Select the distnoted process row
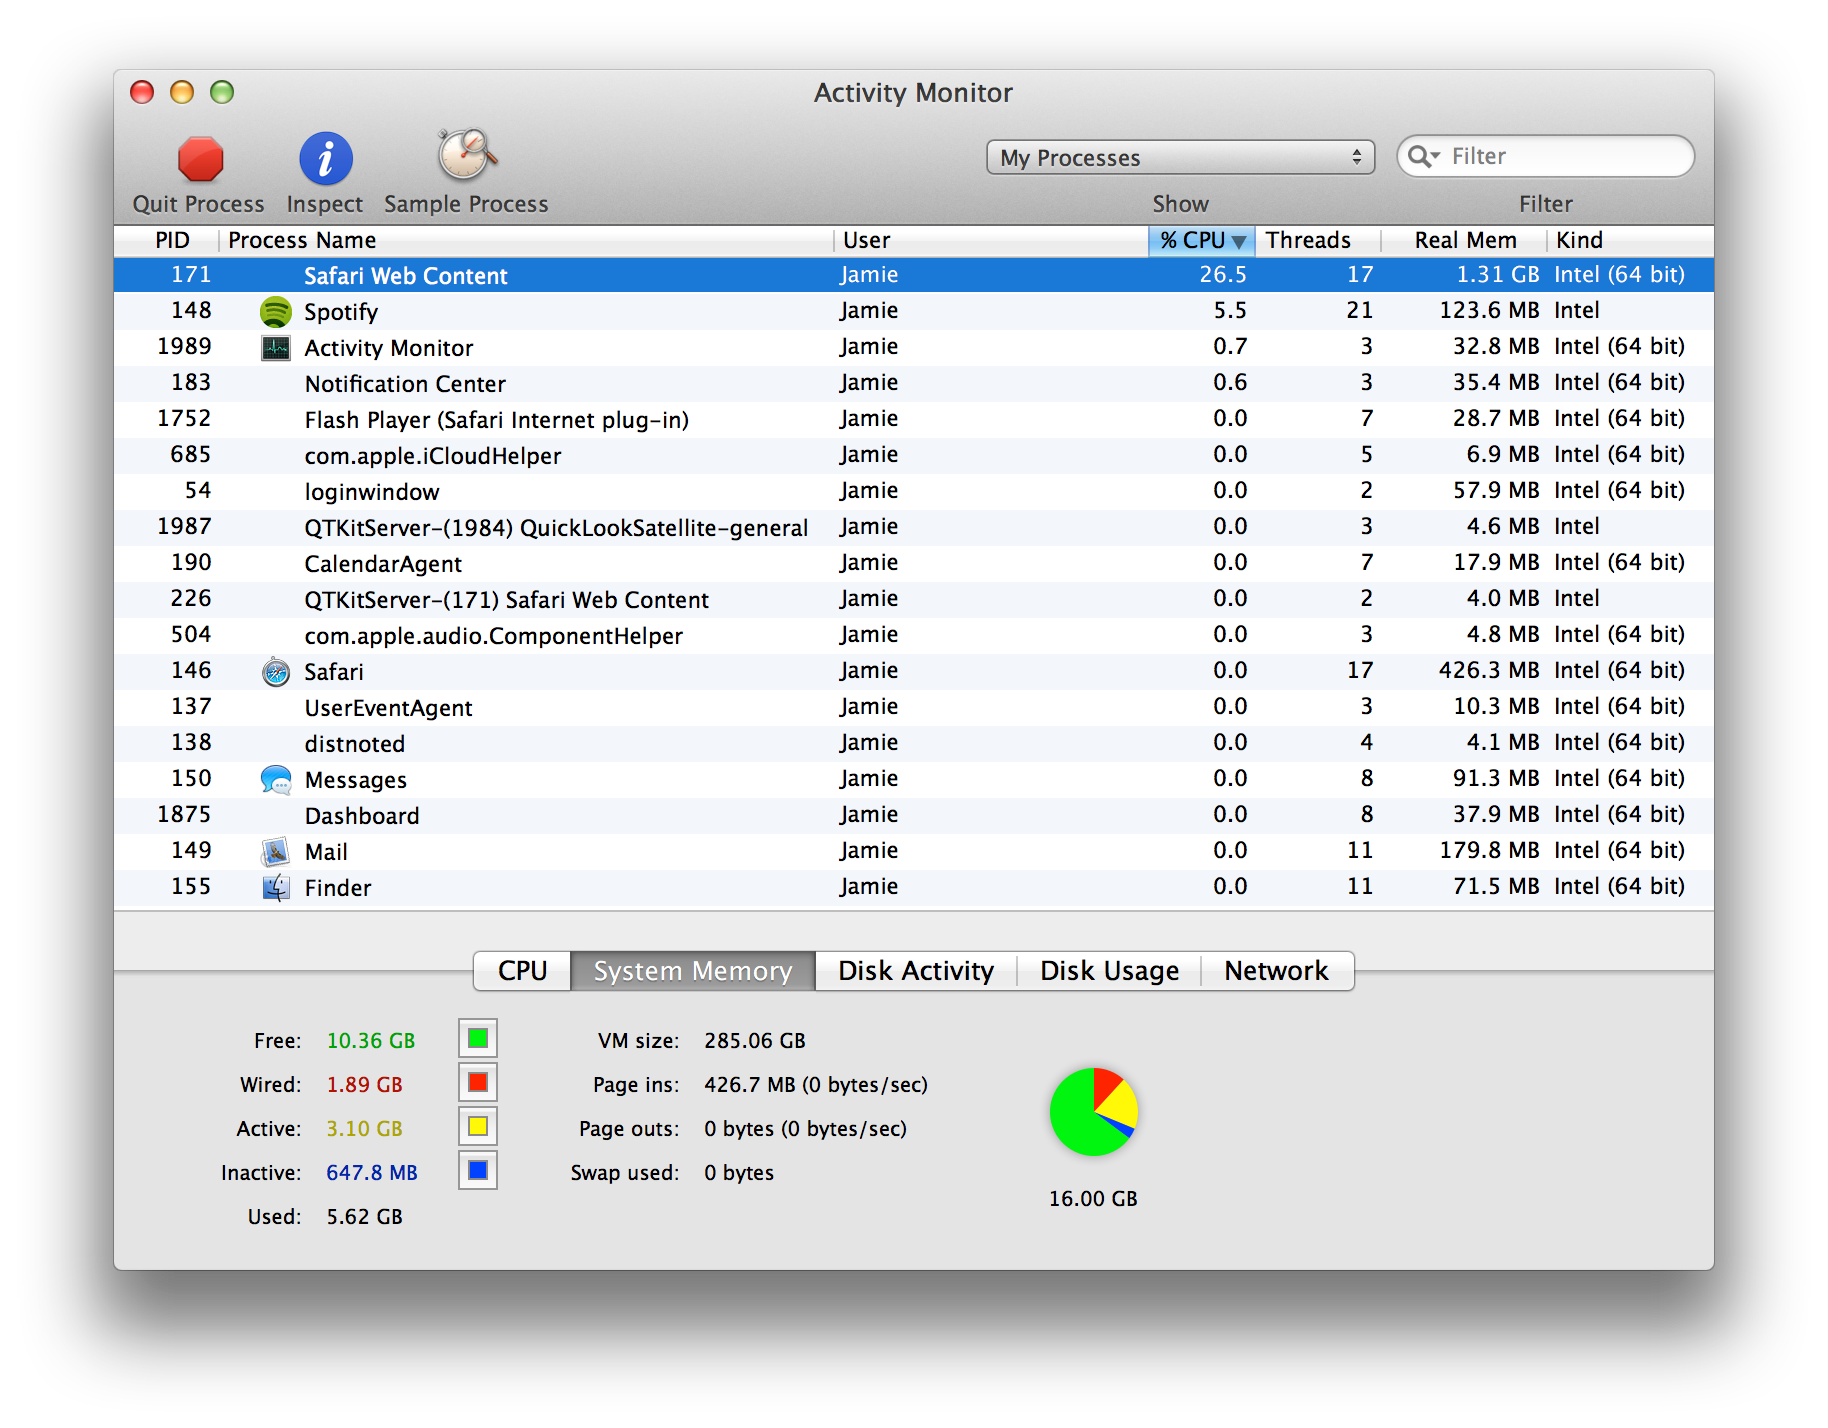The width and height of the screenshot is (1828, 1428). [x=914, y=743]
